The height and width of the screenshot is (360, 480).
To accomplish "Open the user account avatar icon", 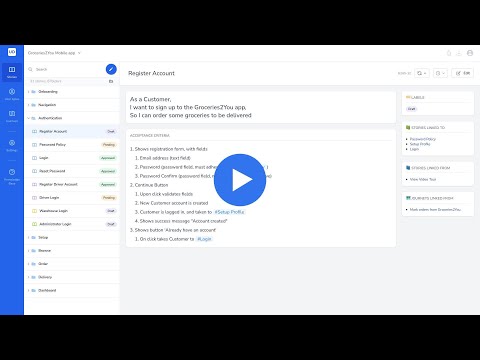I will 470,53.
